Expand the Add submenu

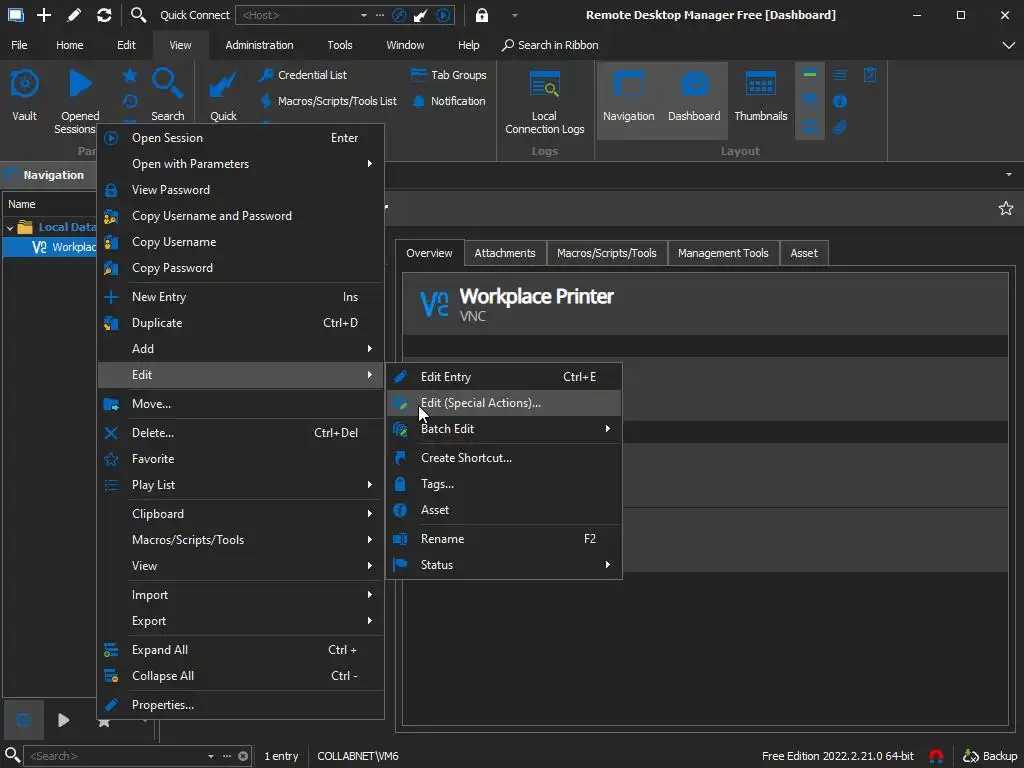pos(240,349)
